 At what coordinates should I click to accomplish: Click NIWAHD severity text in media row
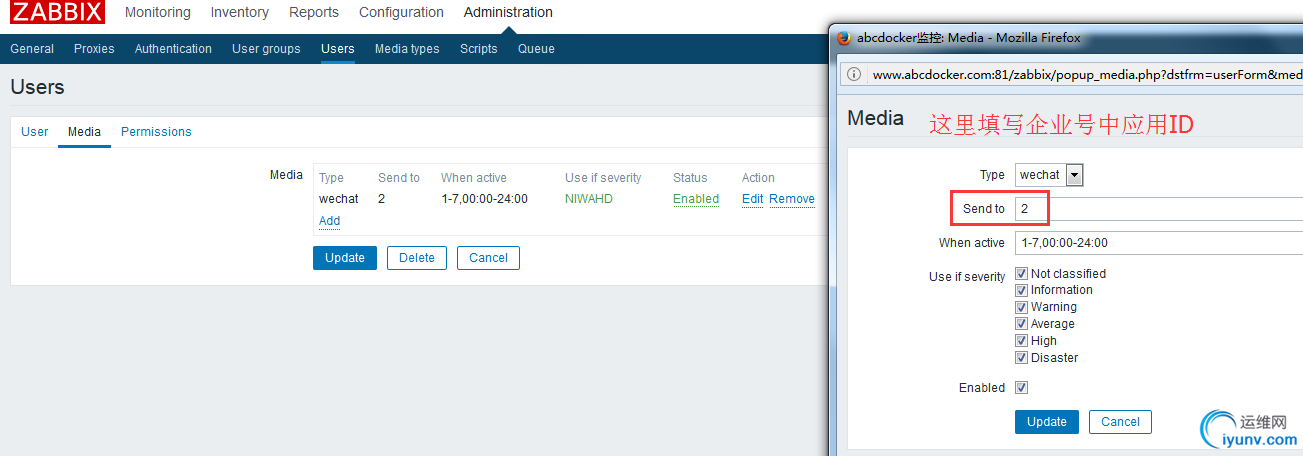pyautogui.click(x=589, y=199)
